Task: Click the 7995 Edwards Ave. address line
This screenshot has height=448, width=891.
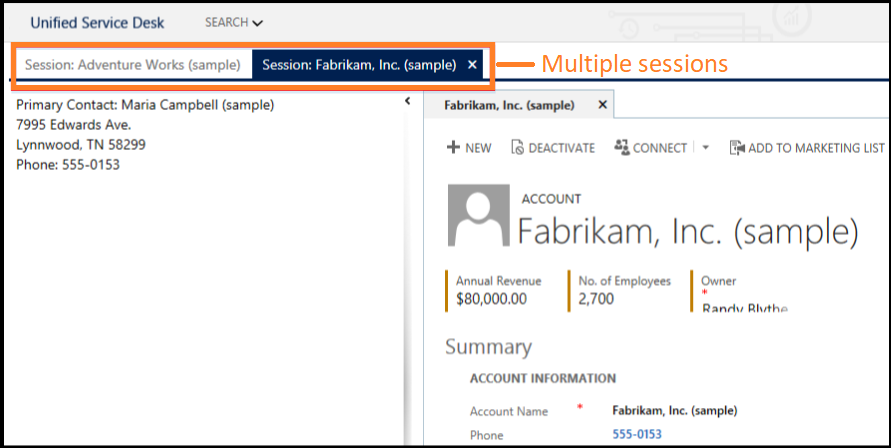Action: [x=73, y=125]
